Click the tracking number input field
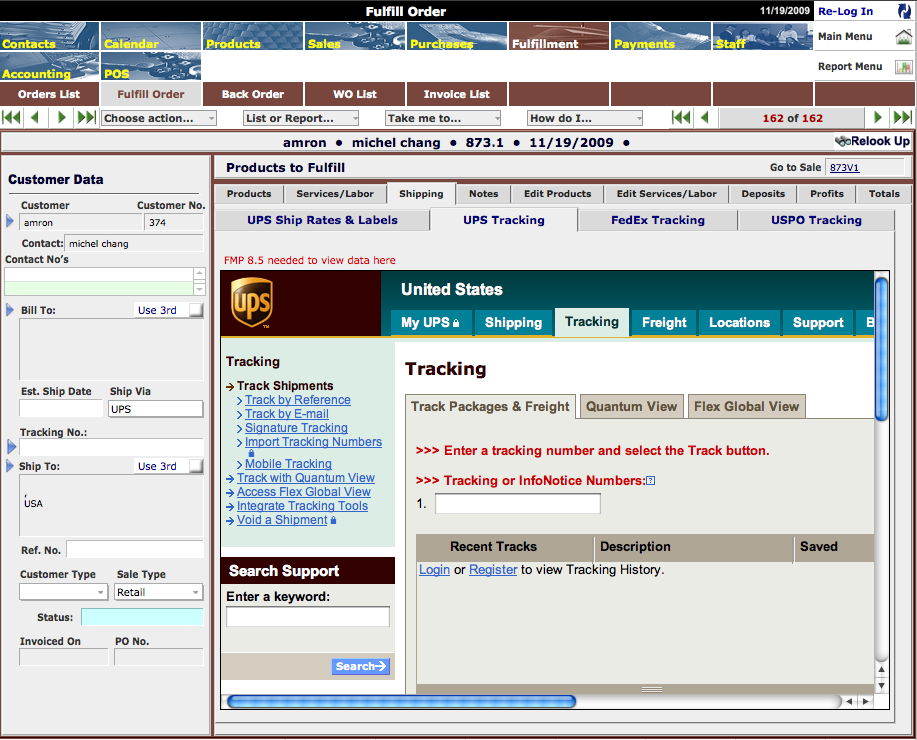This screenshot has height=740, width=917. 518,504
